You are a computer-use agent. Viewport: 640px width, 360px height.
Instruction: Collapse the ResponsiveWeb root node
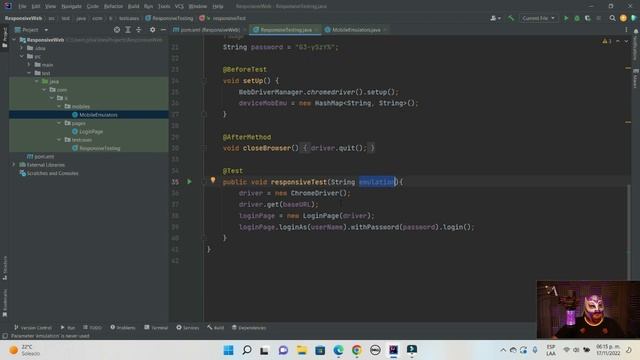pos(14,40)
